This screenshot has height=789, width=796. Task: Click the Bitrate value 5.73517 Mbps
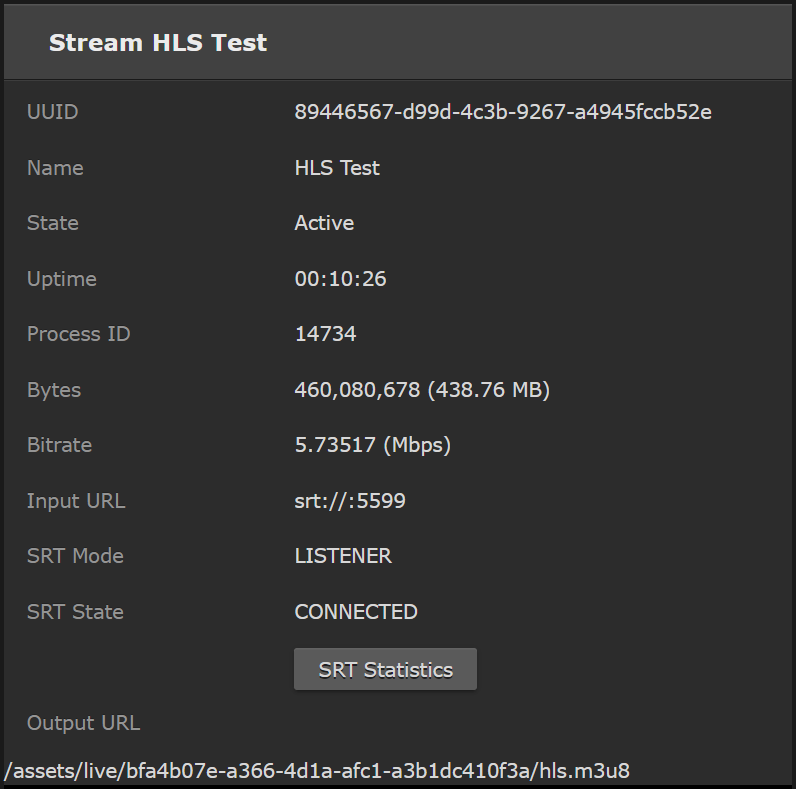[372, 445]
